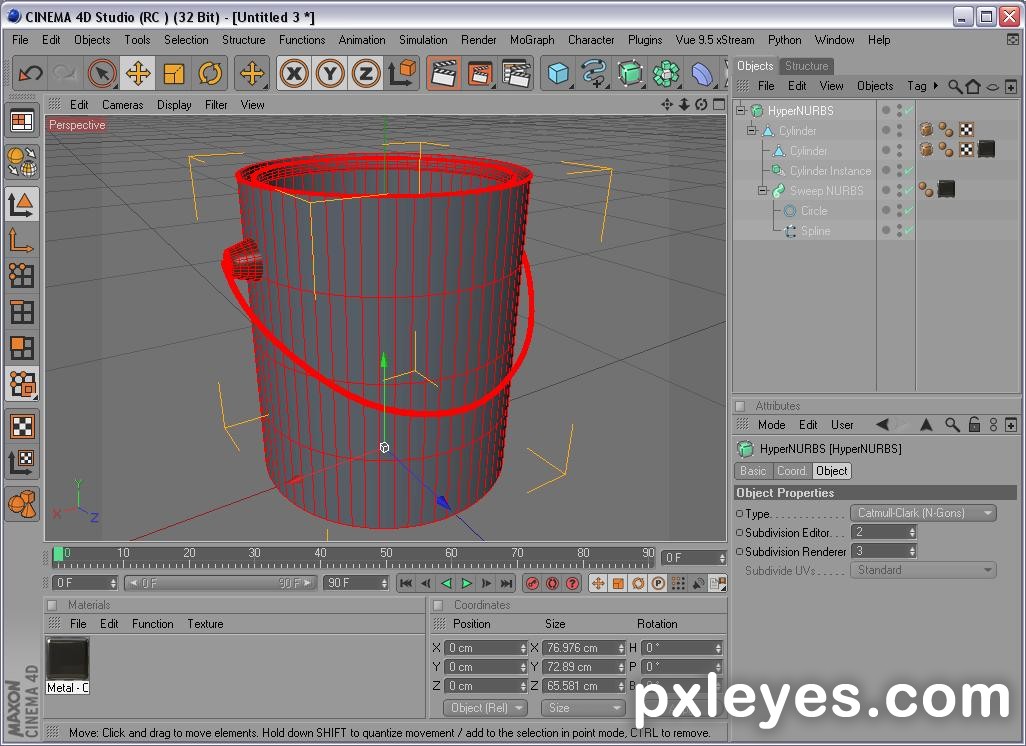Collapse the HyperNURBS tree node

pyautogui.click(x=741, y=111)
